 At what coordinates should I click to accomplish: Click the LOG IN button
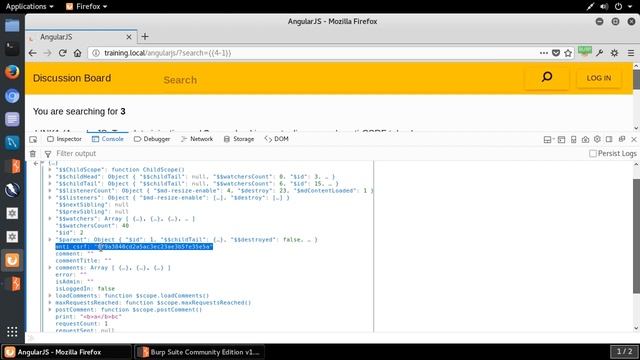pos(599,78)
